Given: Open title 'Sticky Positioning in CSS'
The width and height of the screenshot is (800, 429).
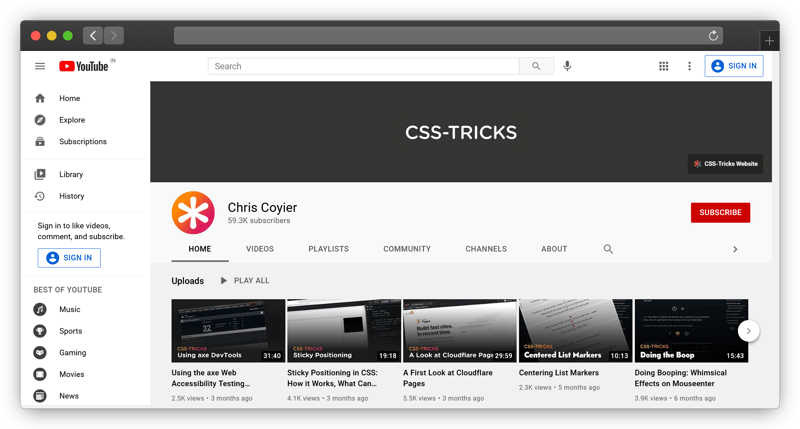Looking at the screenshot, I should click(x=332, y=378).
